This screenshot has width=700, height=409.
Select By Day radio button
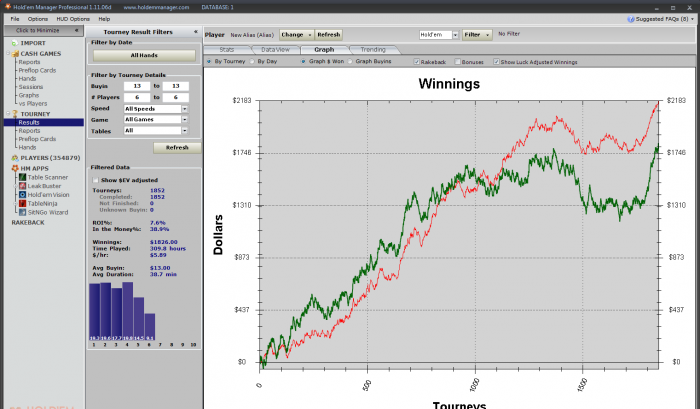[252, 62]
